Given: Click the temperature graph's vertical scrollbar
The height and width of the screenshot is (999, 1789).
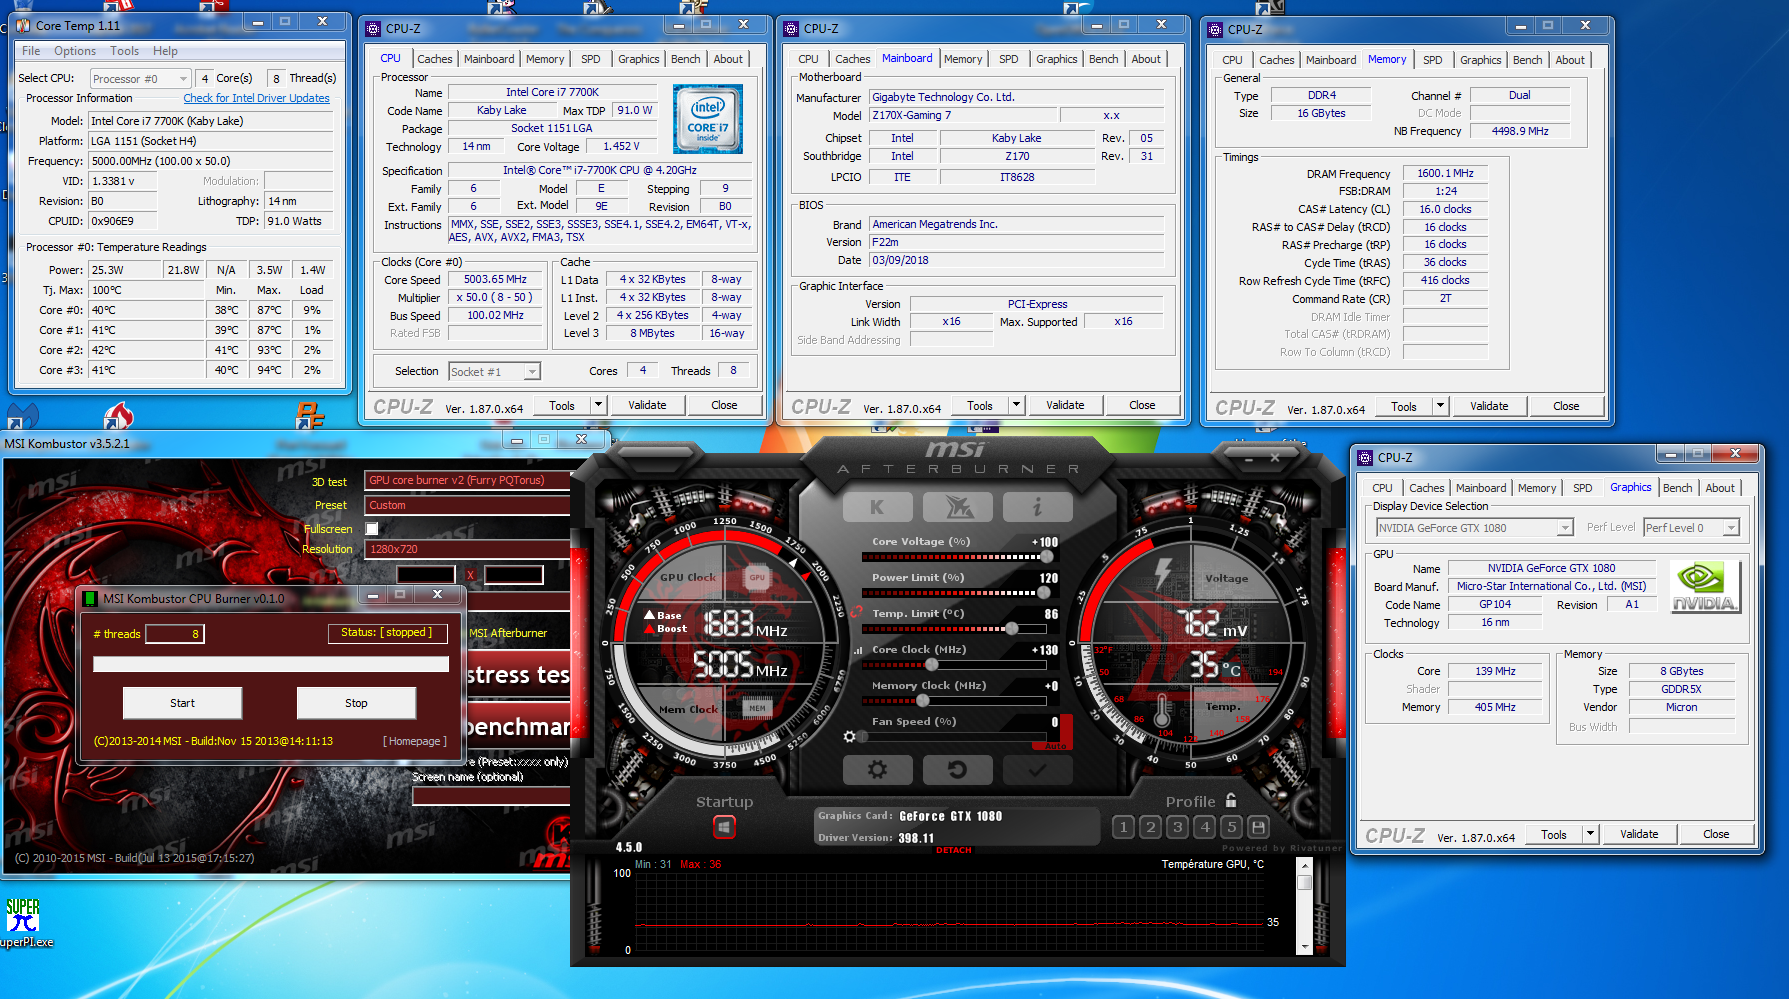Looking at the screenshot, I should click(1304, 904).
